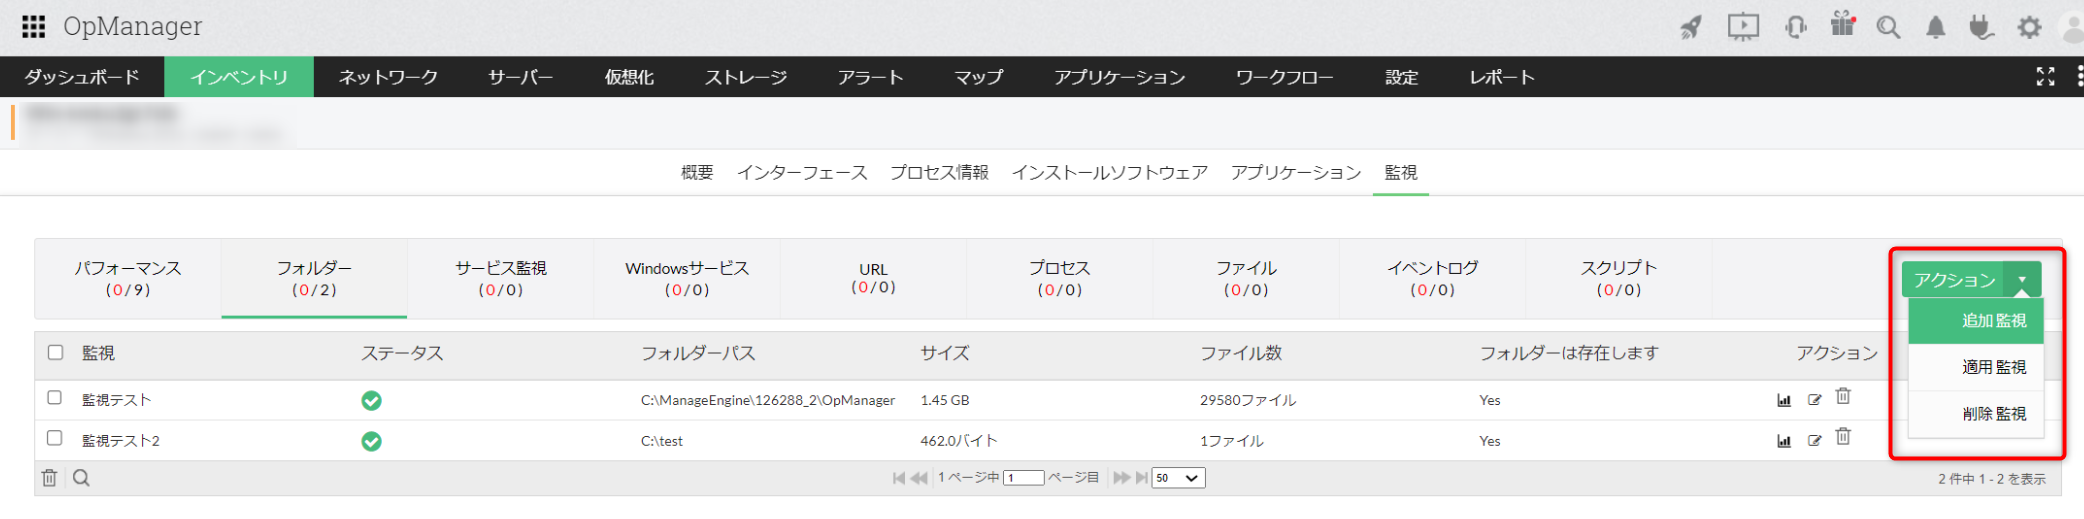This screenshot has width=2084, height=519.
Task: Click the rocket quick-start icon
Action: click(x=1691, y=27)
